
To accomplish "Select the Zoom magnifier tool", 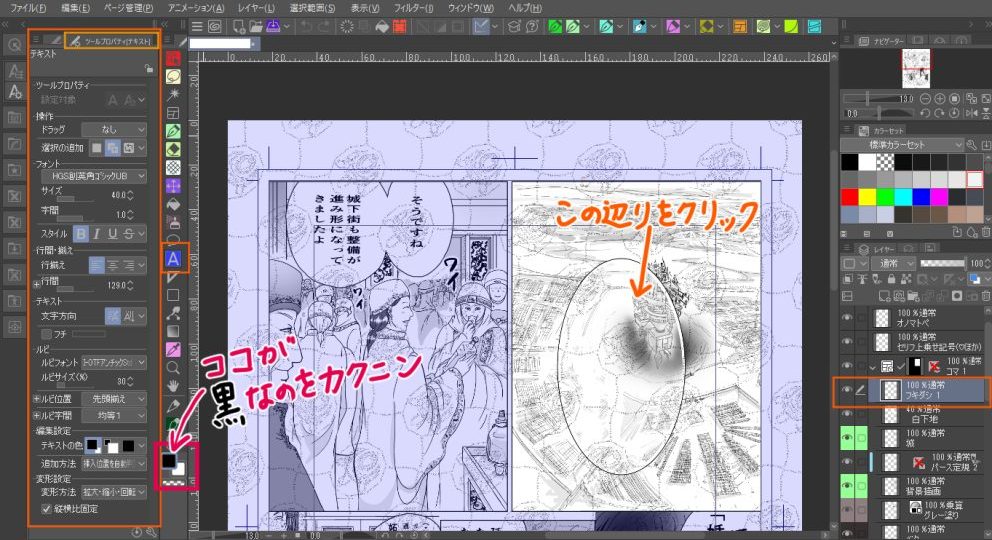I will point(173,368).
